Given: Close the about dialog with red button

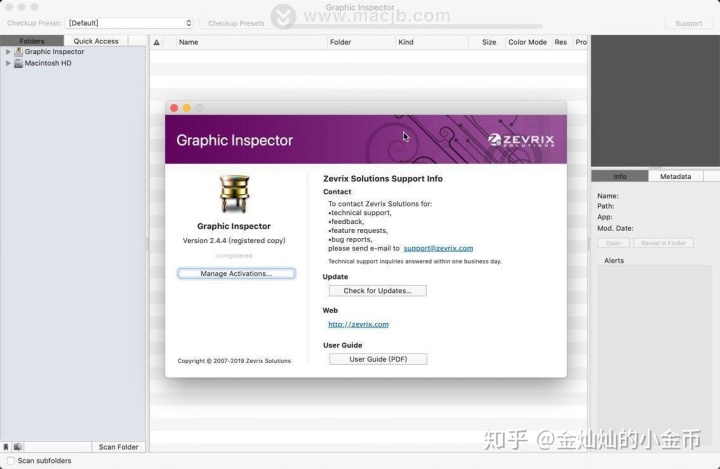Looking at the screenshot, I should coord(174,108).
